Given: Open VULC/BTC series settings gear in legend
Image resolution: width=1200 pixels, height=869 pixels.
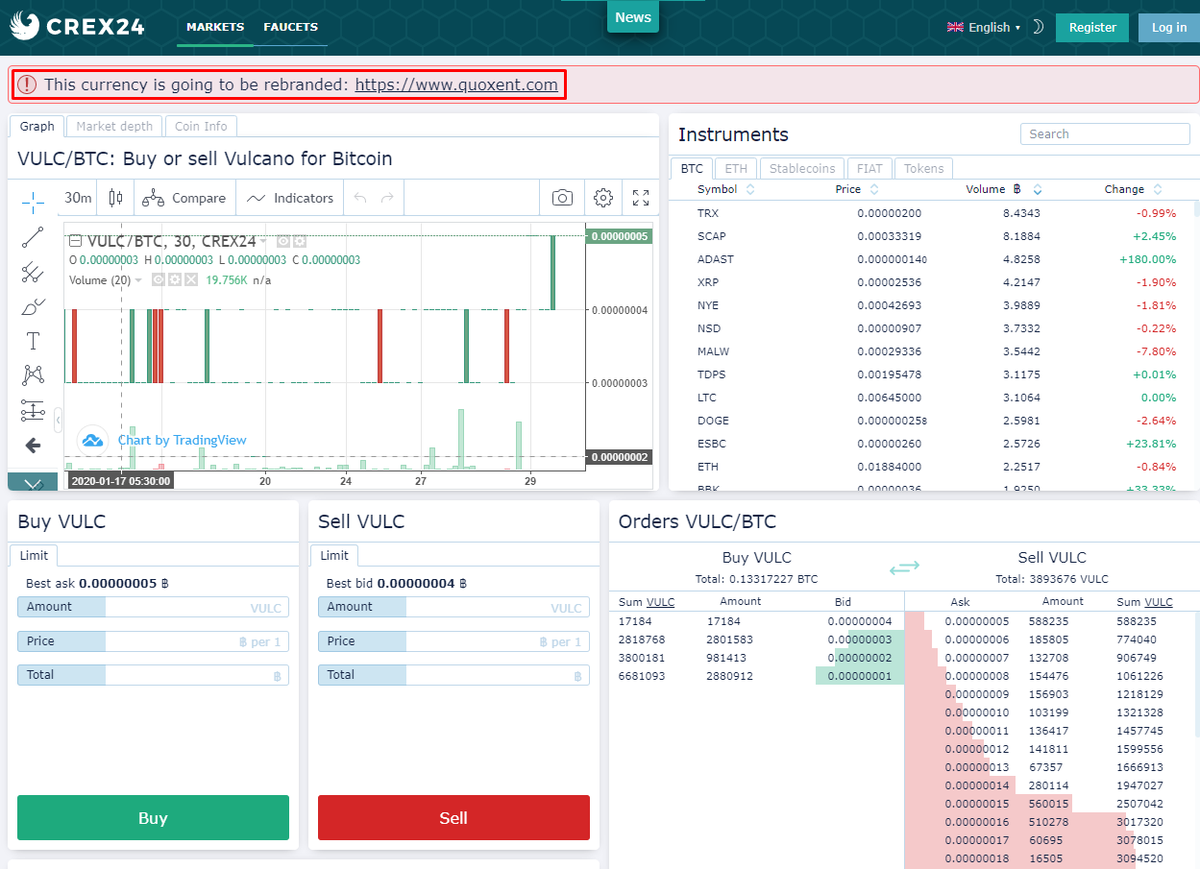Looking at the screenshot, I should click(299, 241).
